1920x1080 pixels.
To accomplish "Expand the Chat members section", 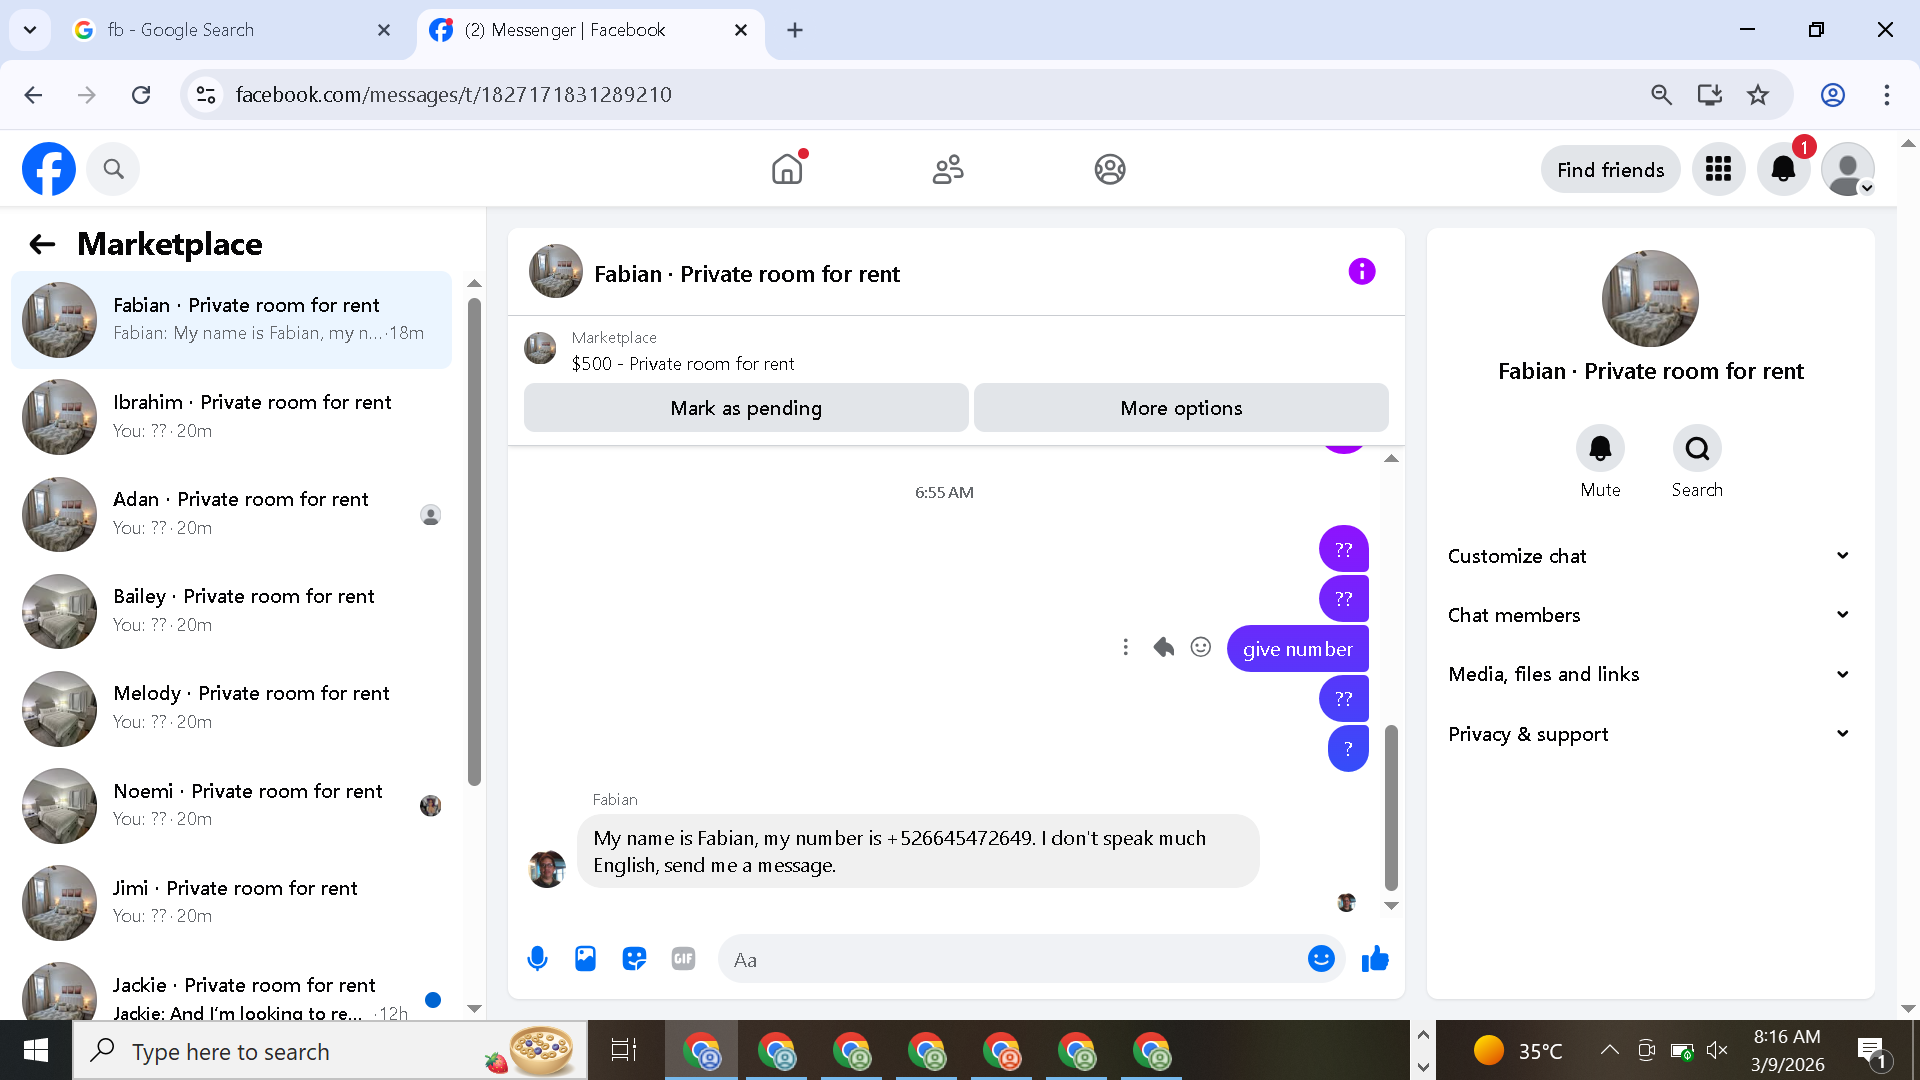I will 1649,615.
